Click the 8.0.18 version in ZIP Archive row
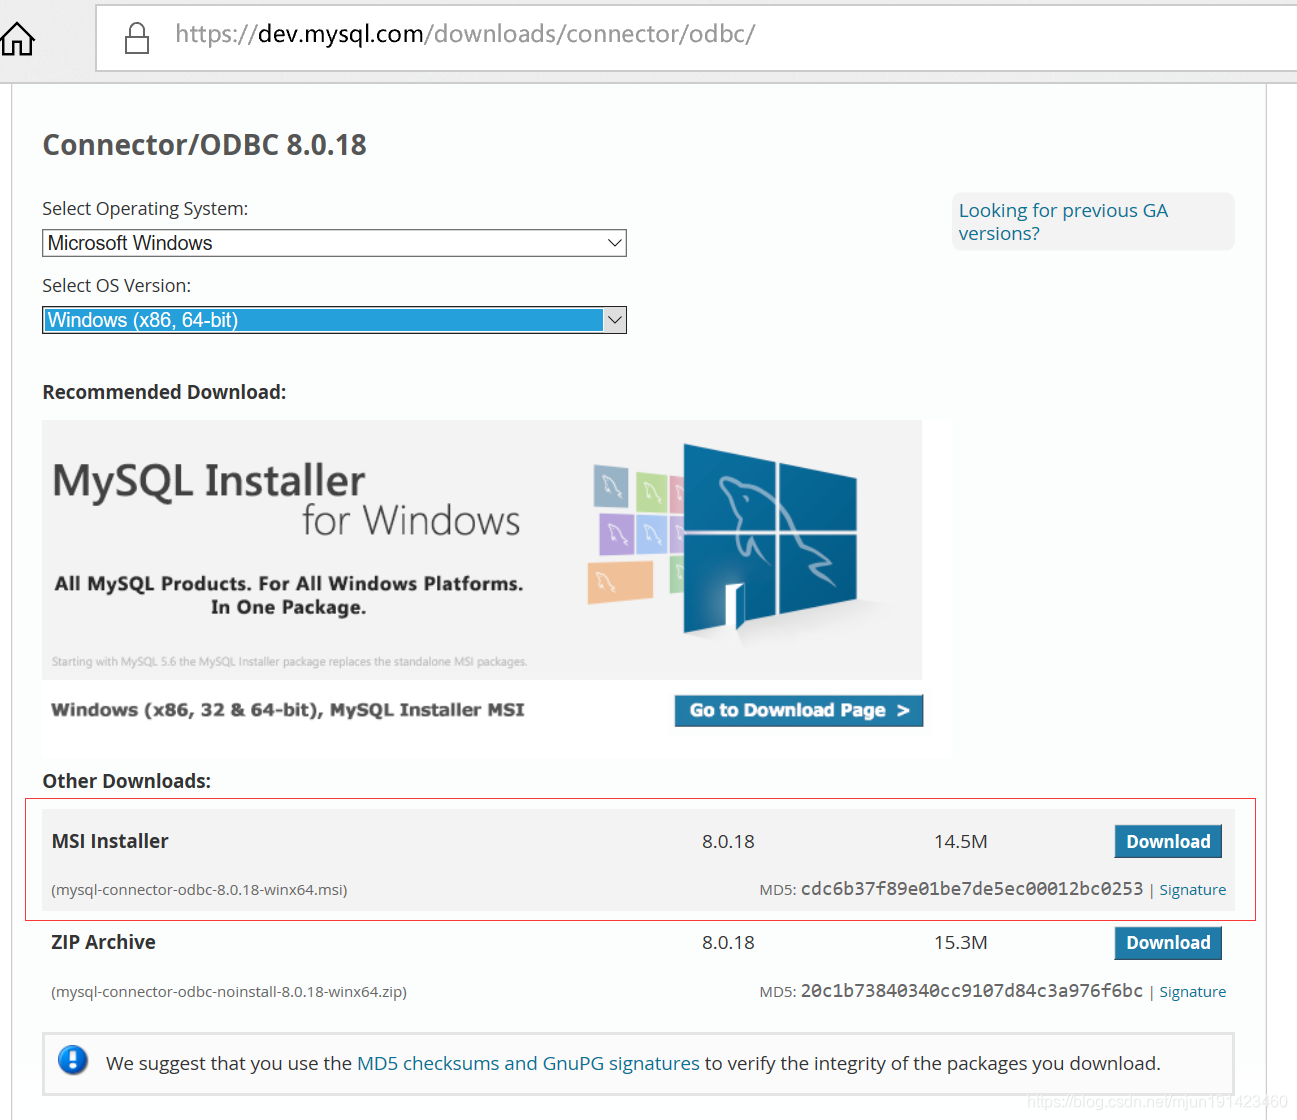Viewport: 1297px width, 1120px height. coord(728,943)
